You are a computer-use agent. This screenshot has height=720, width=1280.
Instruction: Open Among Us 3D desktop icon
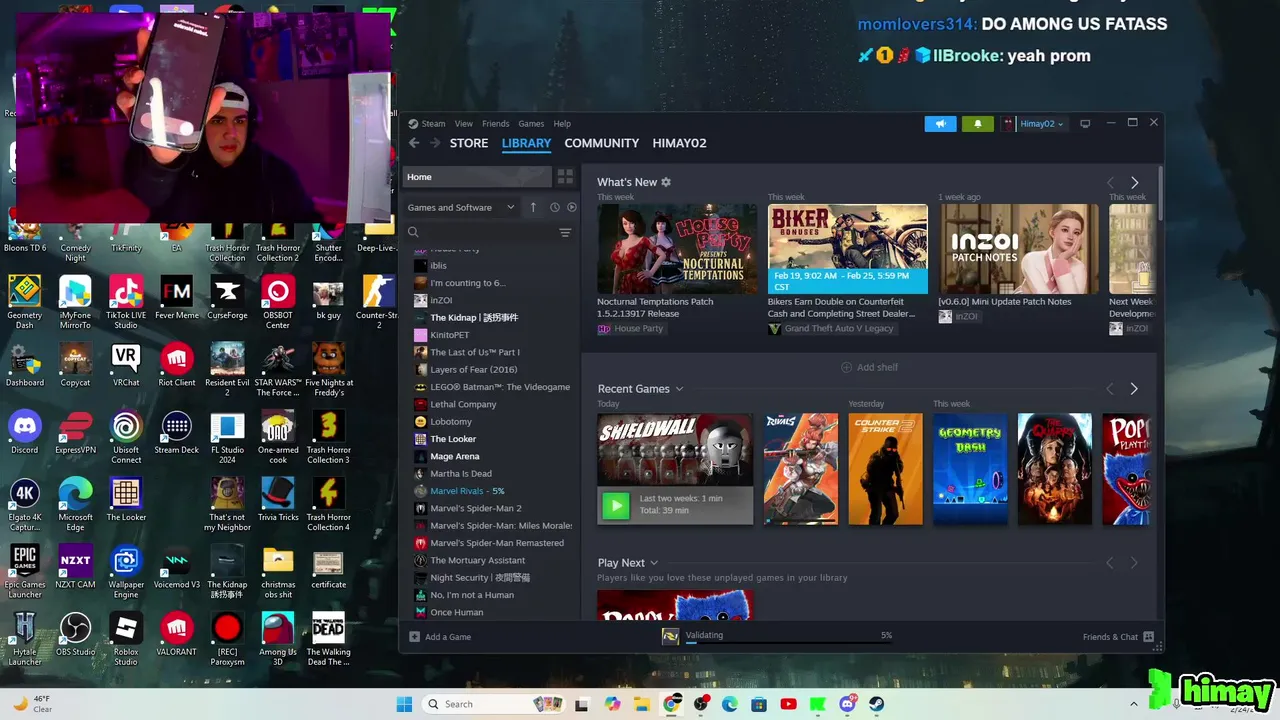(278, 638)
